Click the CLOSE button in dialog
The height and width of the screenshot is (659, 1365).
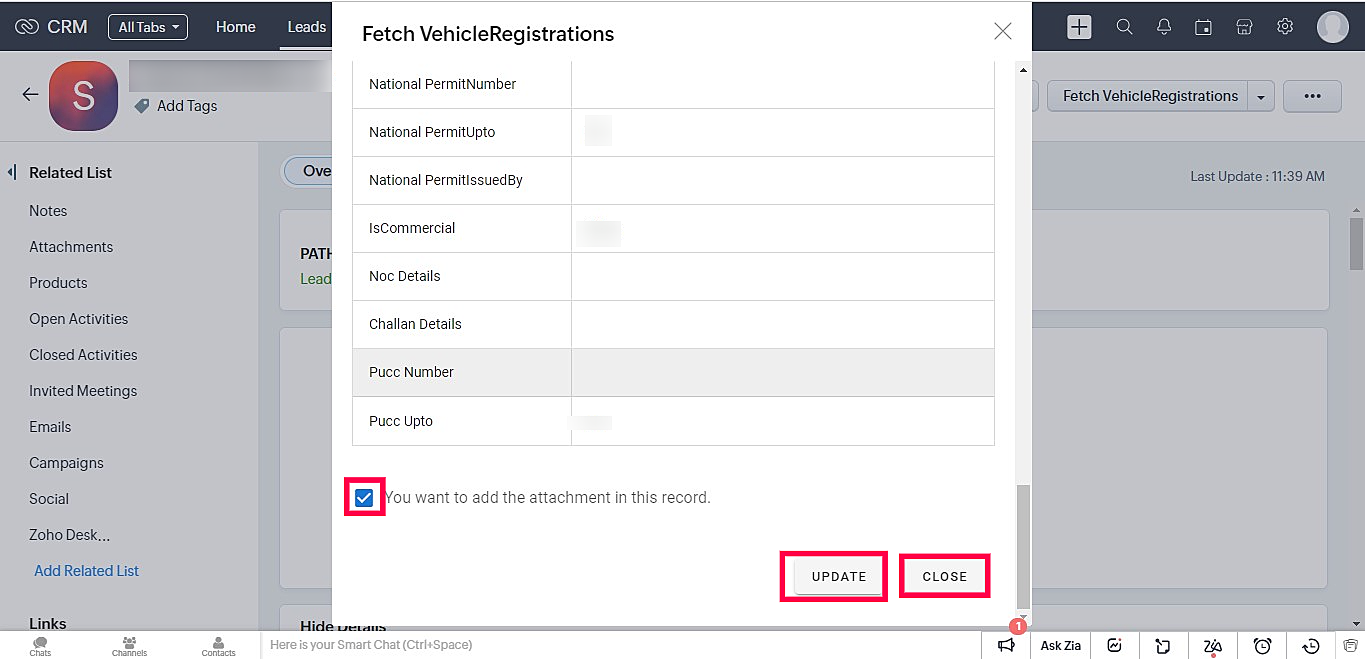[945, 577]
